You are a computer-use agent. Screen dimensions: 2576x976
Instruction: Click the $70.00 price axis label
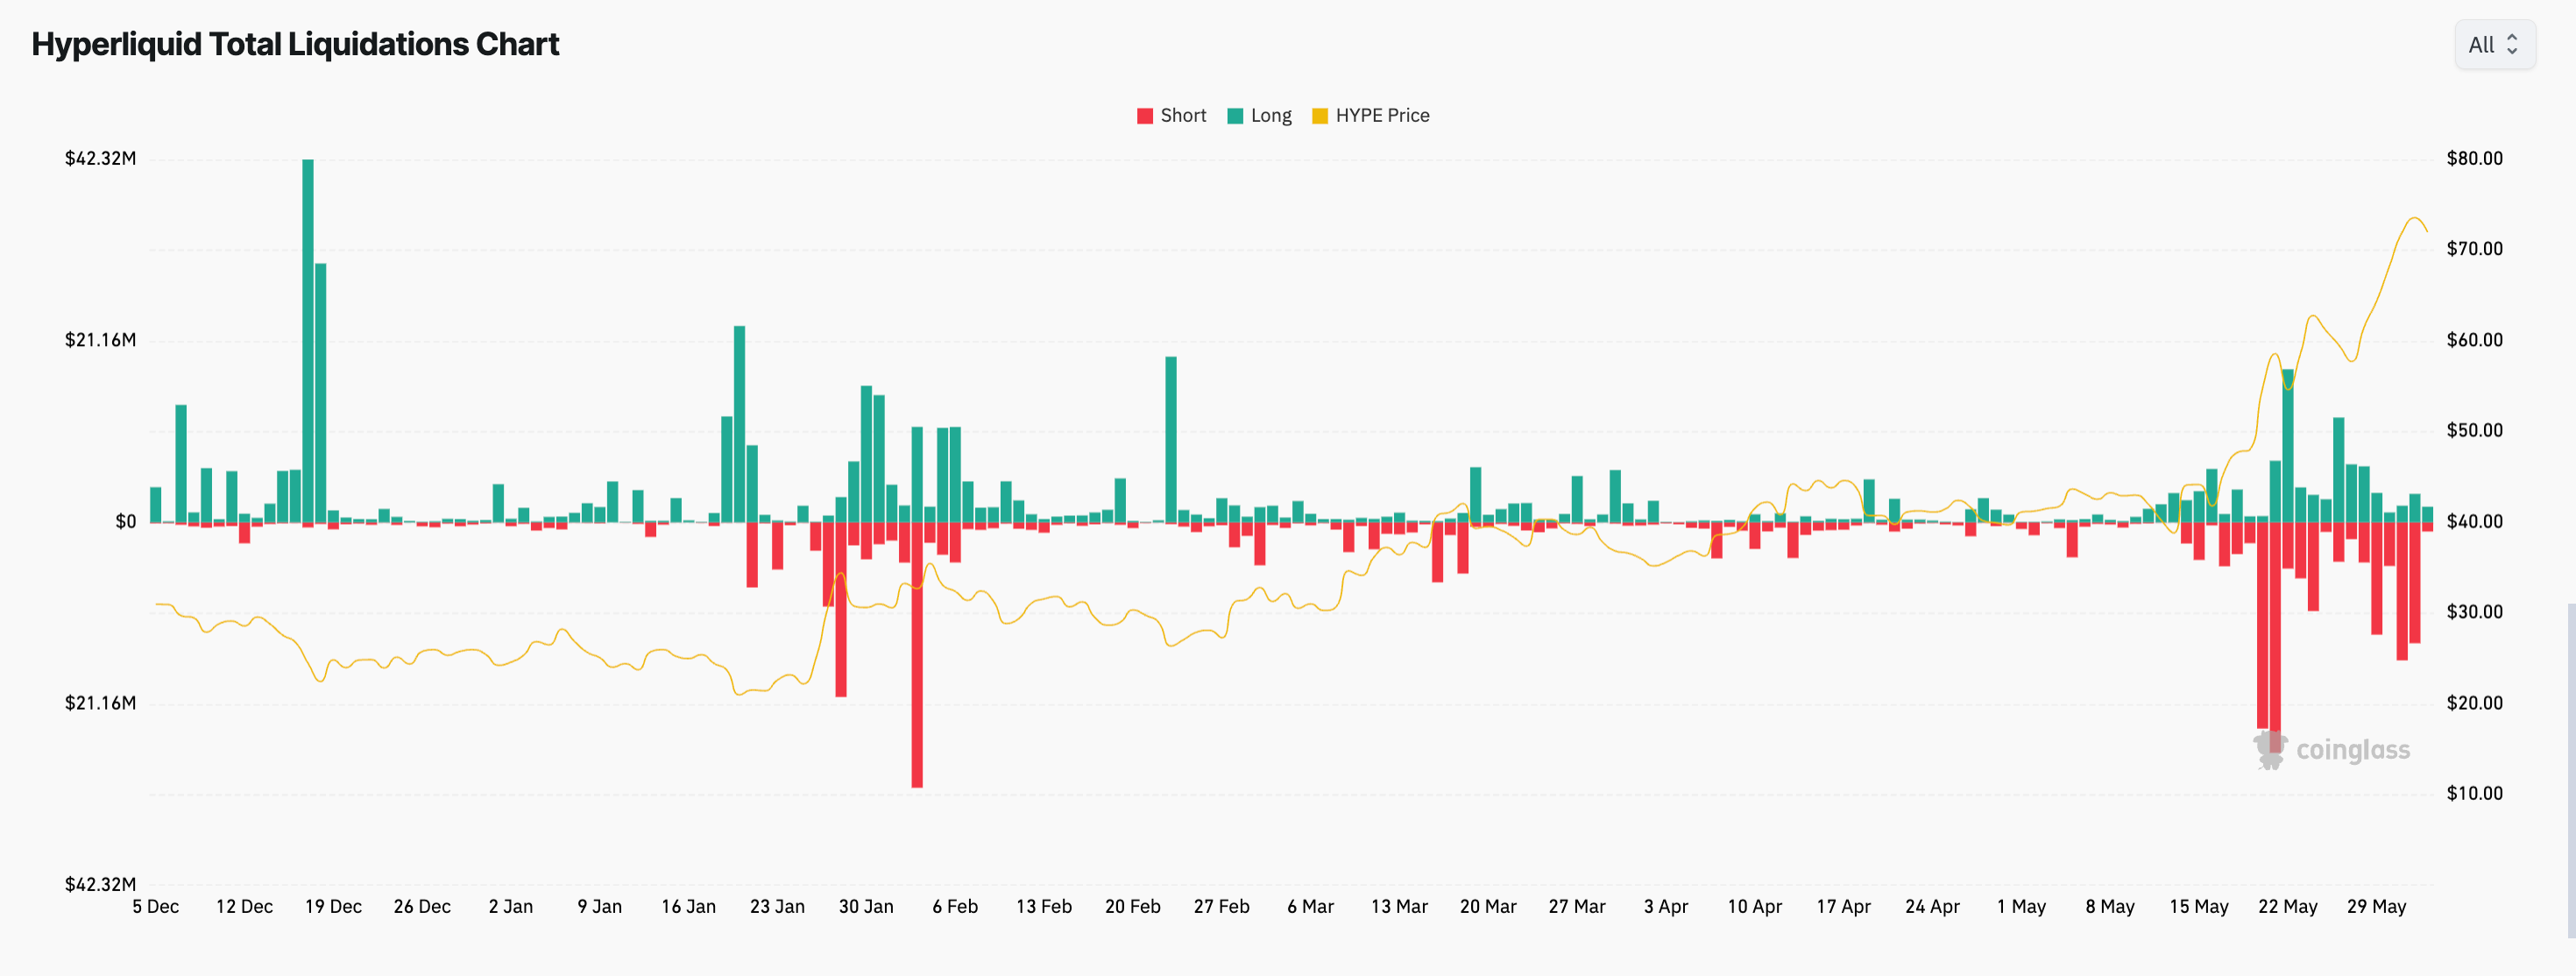(2475, 249)
